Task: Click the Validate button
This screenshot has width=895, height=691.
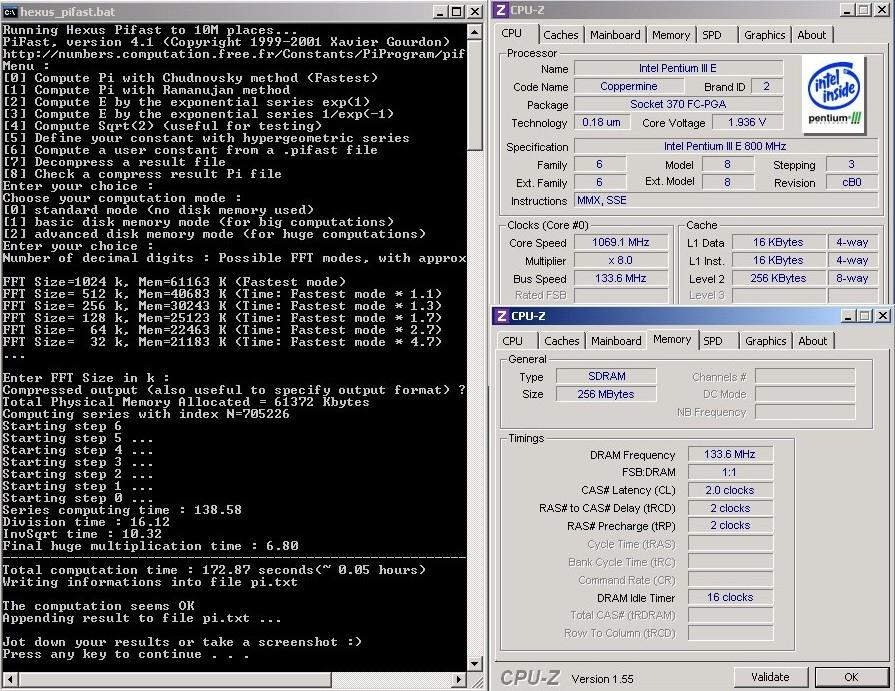Action: (x=770, y=677)
